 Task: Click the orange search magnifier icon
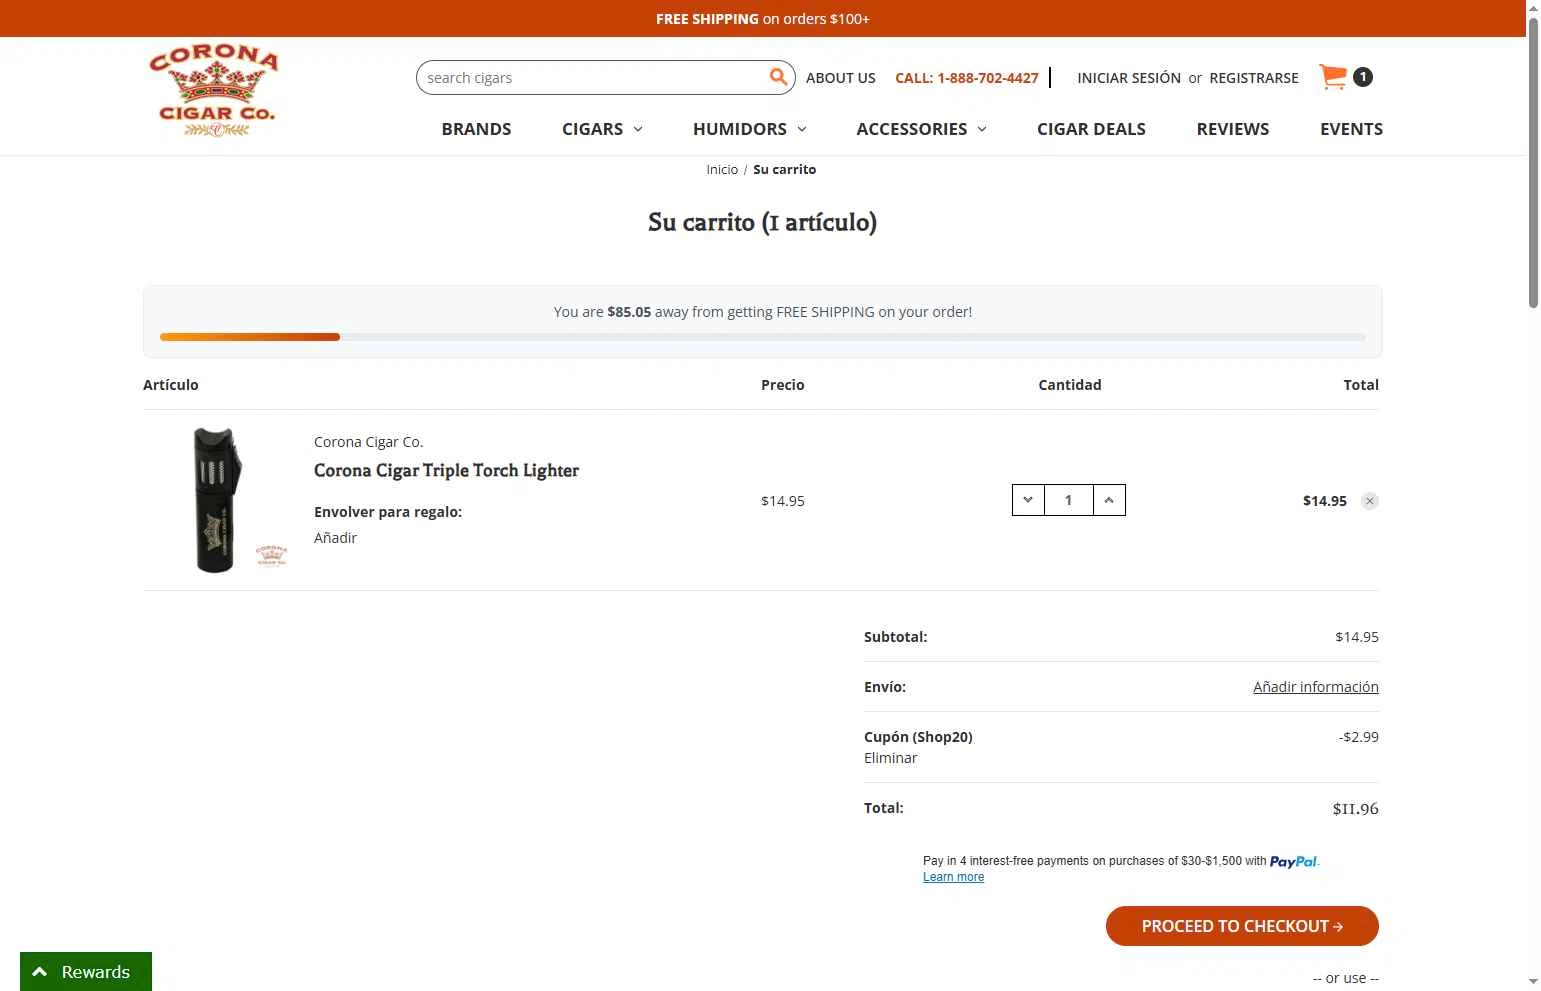(778, 77)
